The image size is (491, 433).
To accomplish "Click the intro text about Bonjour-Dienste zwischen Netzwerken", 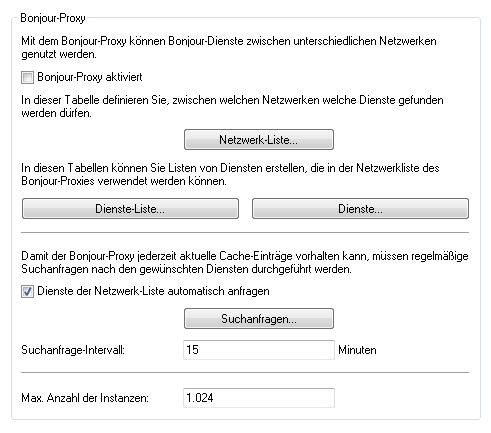I will pyautogui.click(x=229, y=47).
